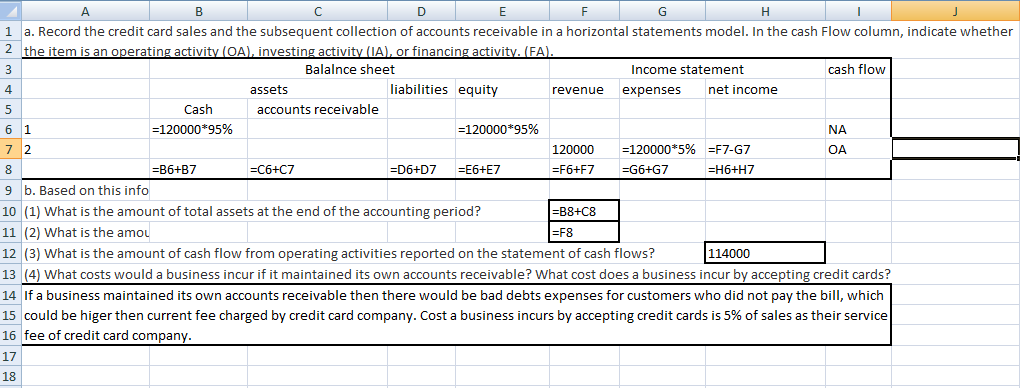1020x388 pixels.
Task: Select column D header
Action: click(421, 10)
